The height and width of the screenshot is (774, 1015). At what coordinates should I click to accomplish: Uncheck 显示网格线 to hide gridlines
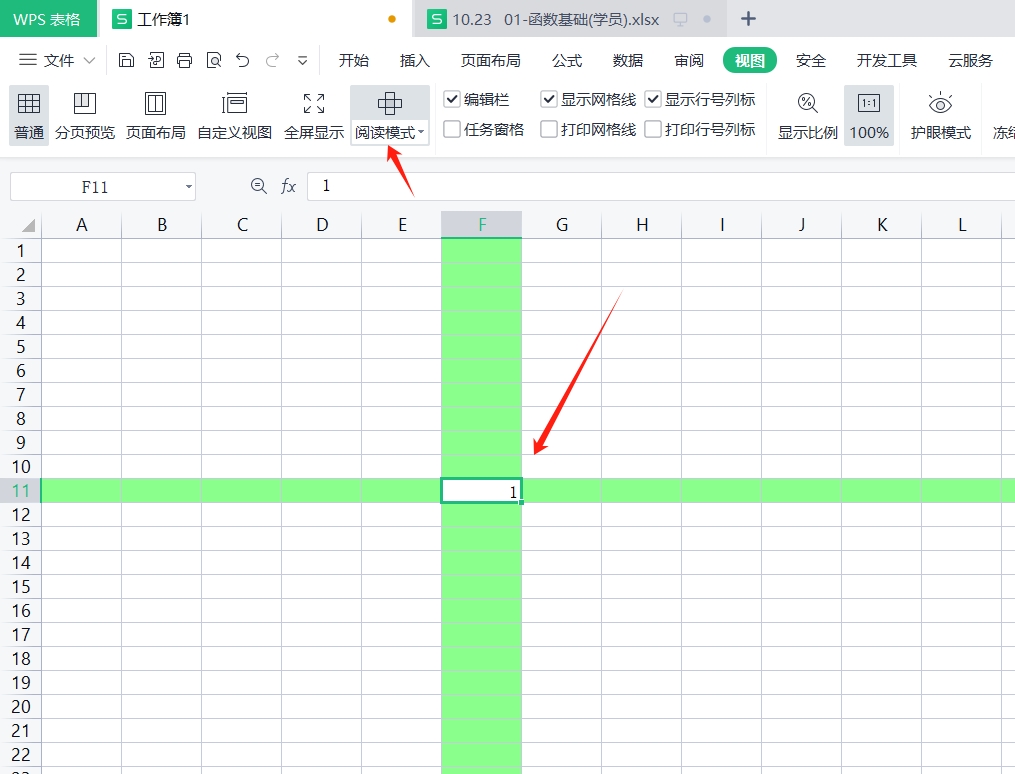point(549,99)
